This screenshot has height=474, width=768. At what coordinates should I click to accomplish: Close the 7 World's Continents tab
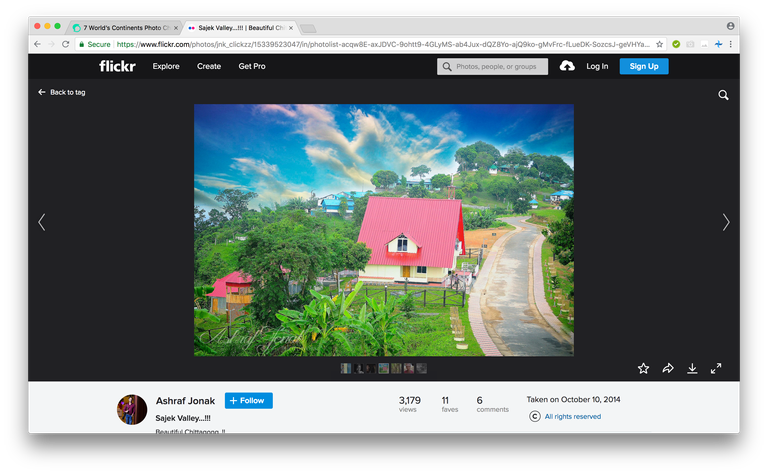[176, 28]
